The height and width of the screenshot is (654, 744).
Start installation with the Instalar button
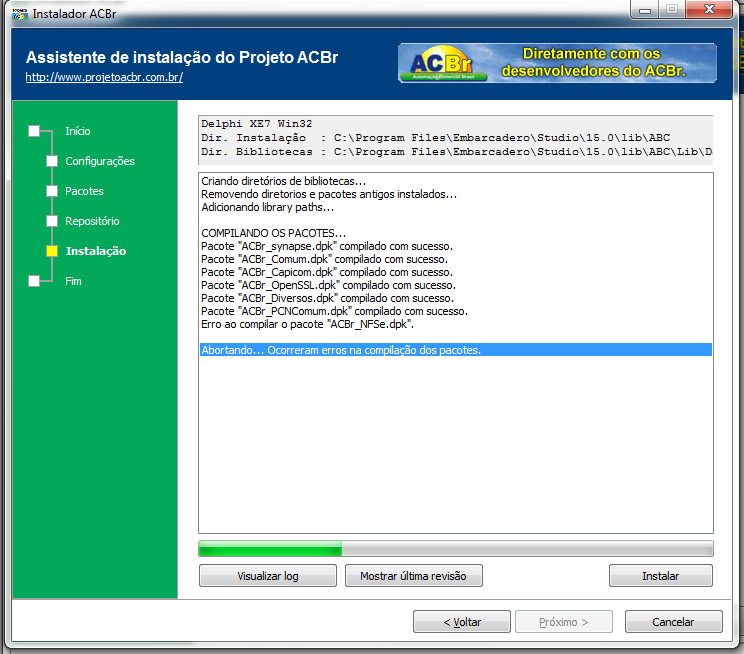660,576
